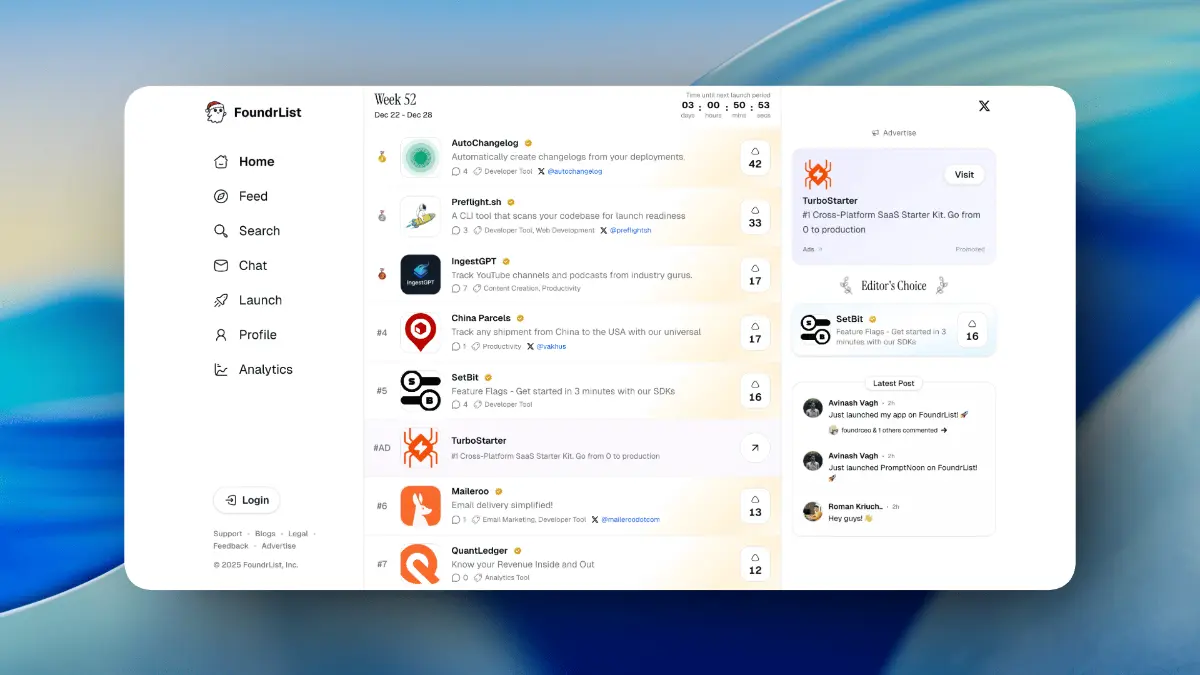Upvote Mailero's launch entry
1200x675 pixels.
tap(755, 506)
